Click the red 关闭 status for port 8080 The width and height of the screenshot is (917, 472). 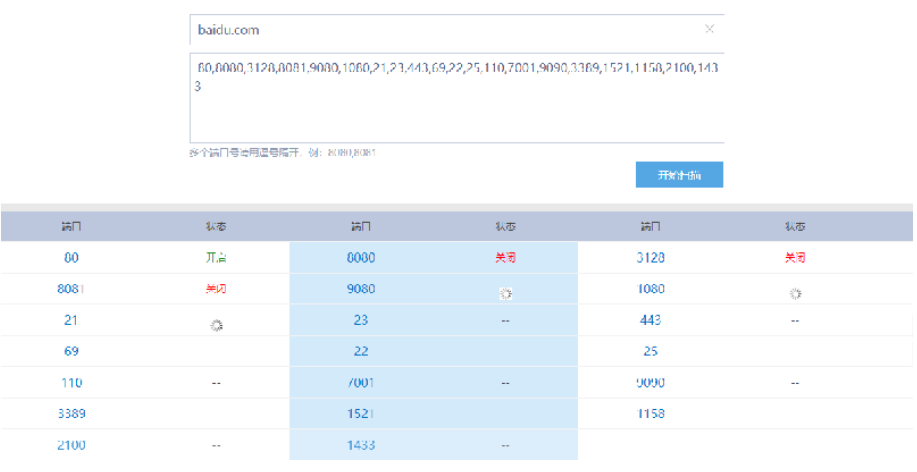[x=506, y=257]
